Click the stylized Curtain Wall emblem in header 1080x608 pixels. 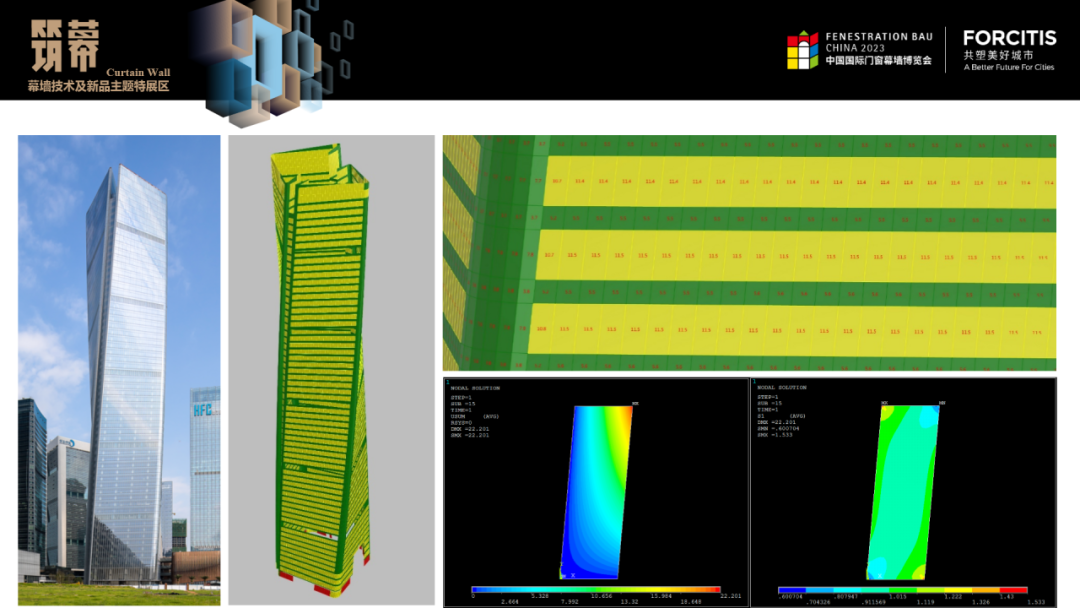67,42
